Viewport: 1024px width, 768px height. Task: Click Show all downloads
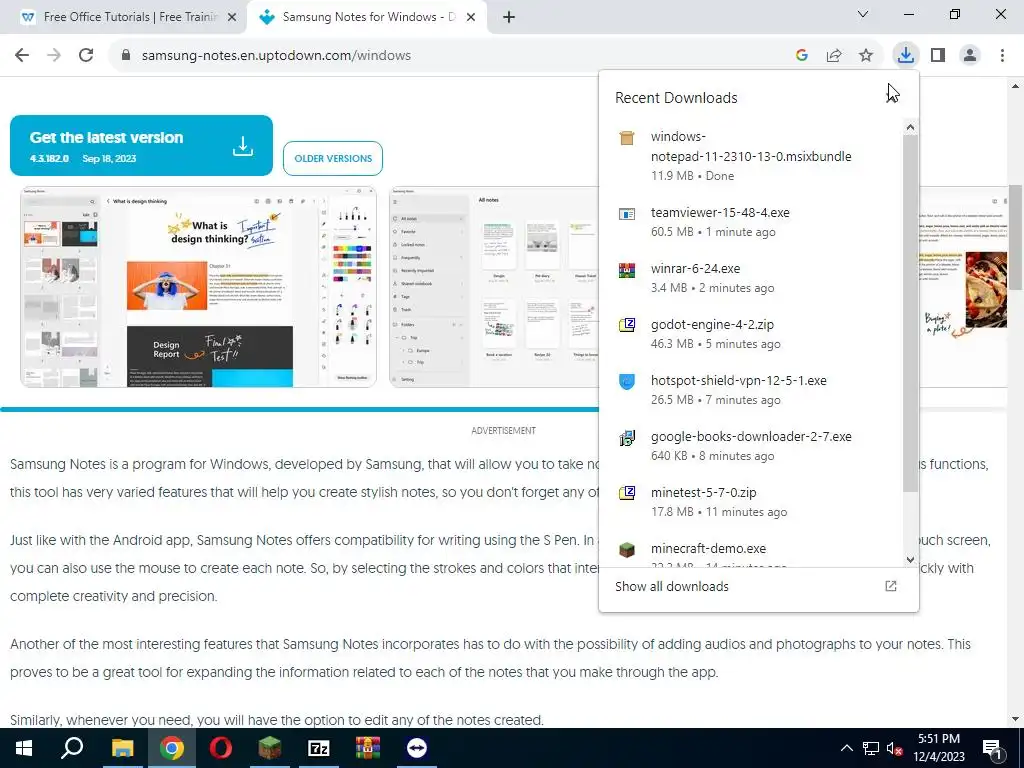671,586
